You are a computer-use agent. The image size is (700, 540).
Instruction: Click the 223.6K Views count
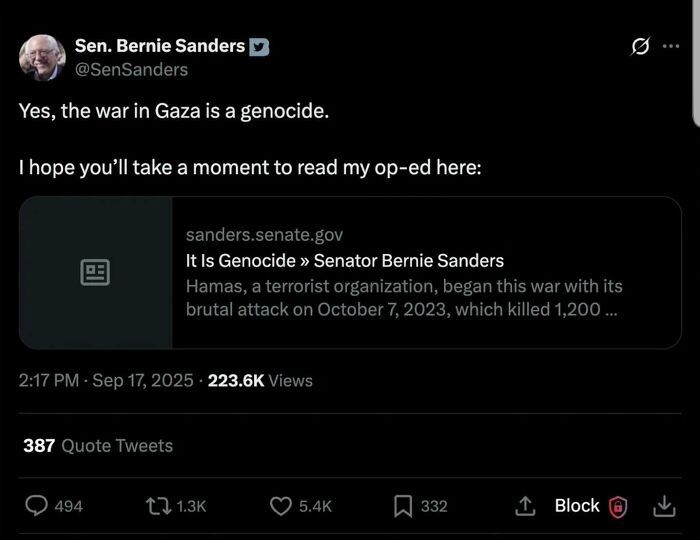click(x=260, y=380)
